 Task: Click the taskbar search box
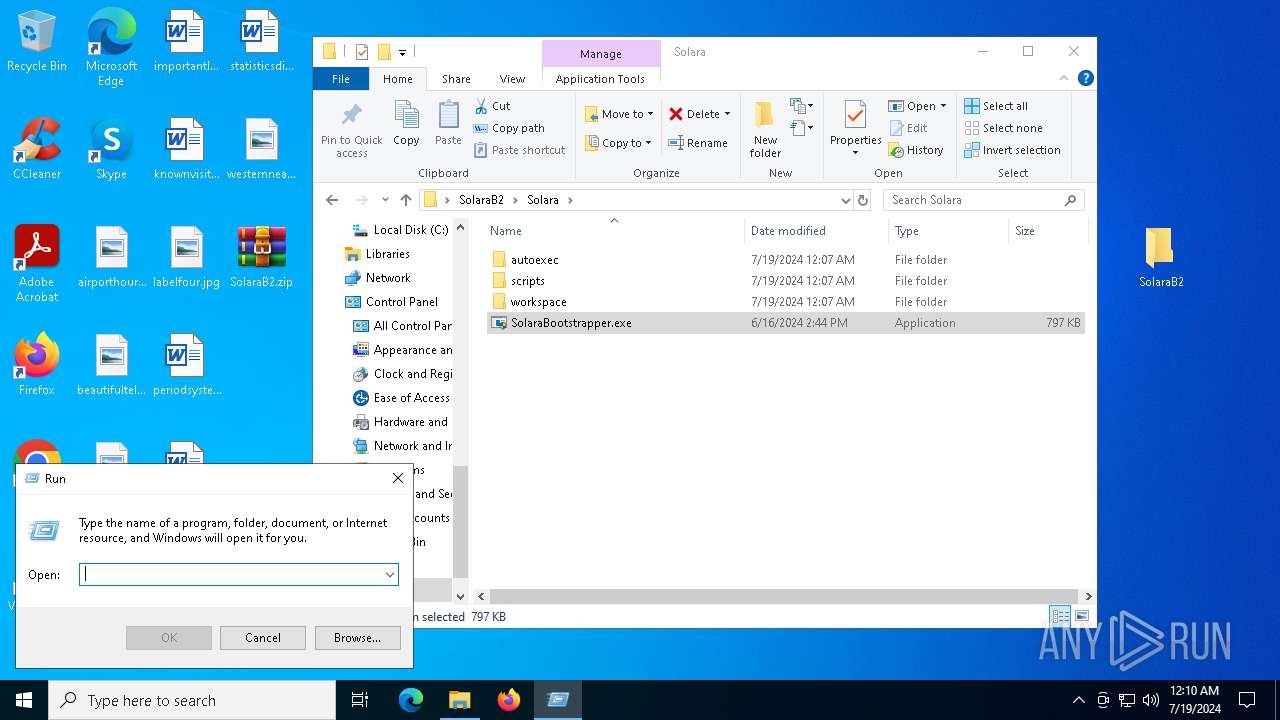point(192,700)
